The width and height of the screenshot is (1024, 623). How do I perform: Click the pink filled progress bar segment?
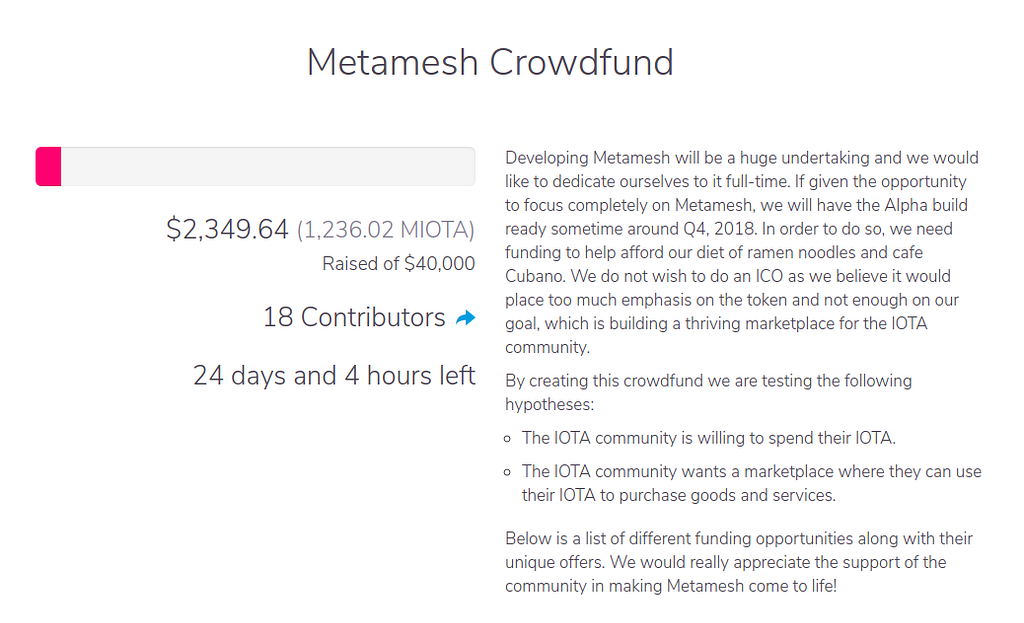[49, 166]
